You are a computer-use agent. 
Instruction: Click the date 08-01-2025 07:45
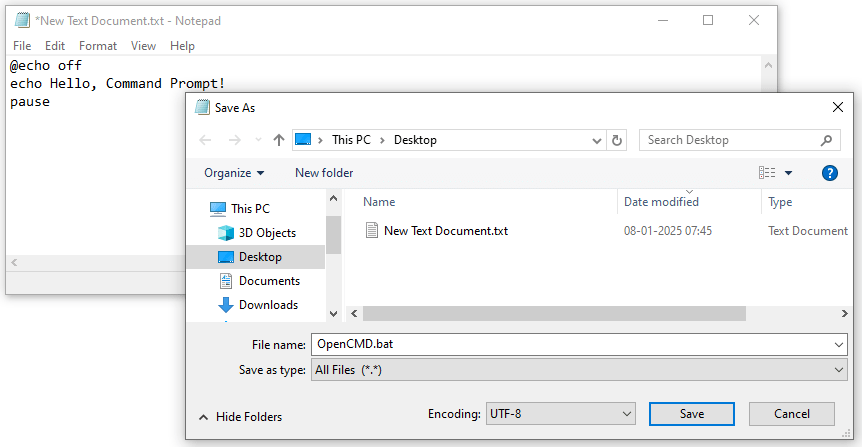click(x=667, y=231)
